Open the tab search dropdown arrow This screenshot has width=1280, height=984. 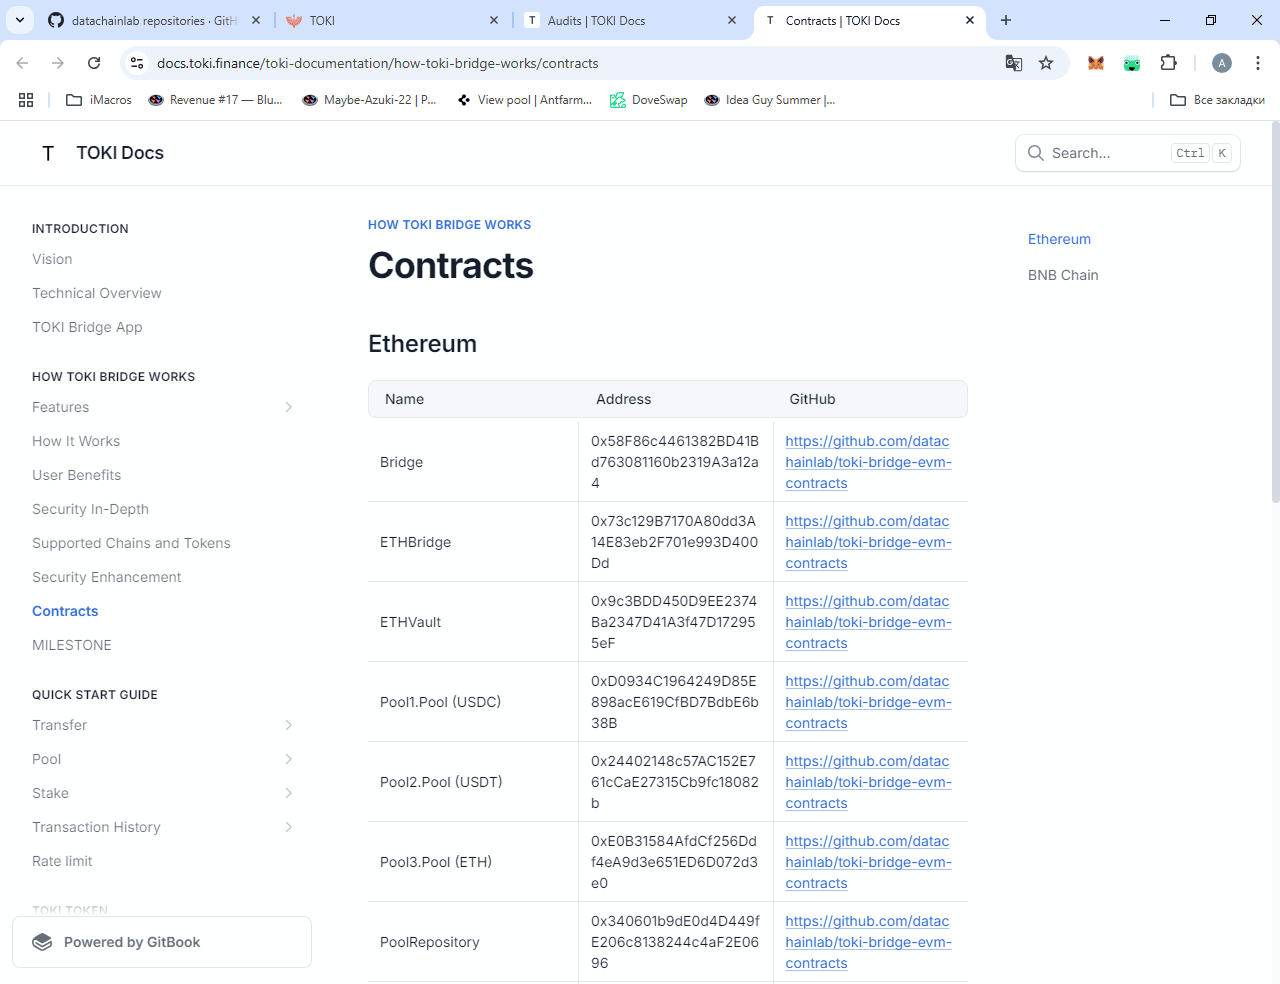pyautogui.click(x=20, y=20)
